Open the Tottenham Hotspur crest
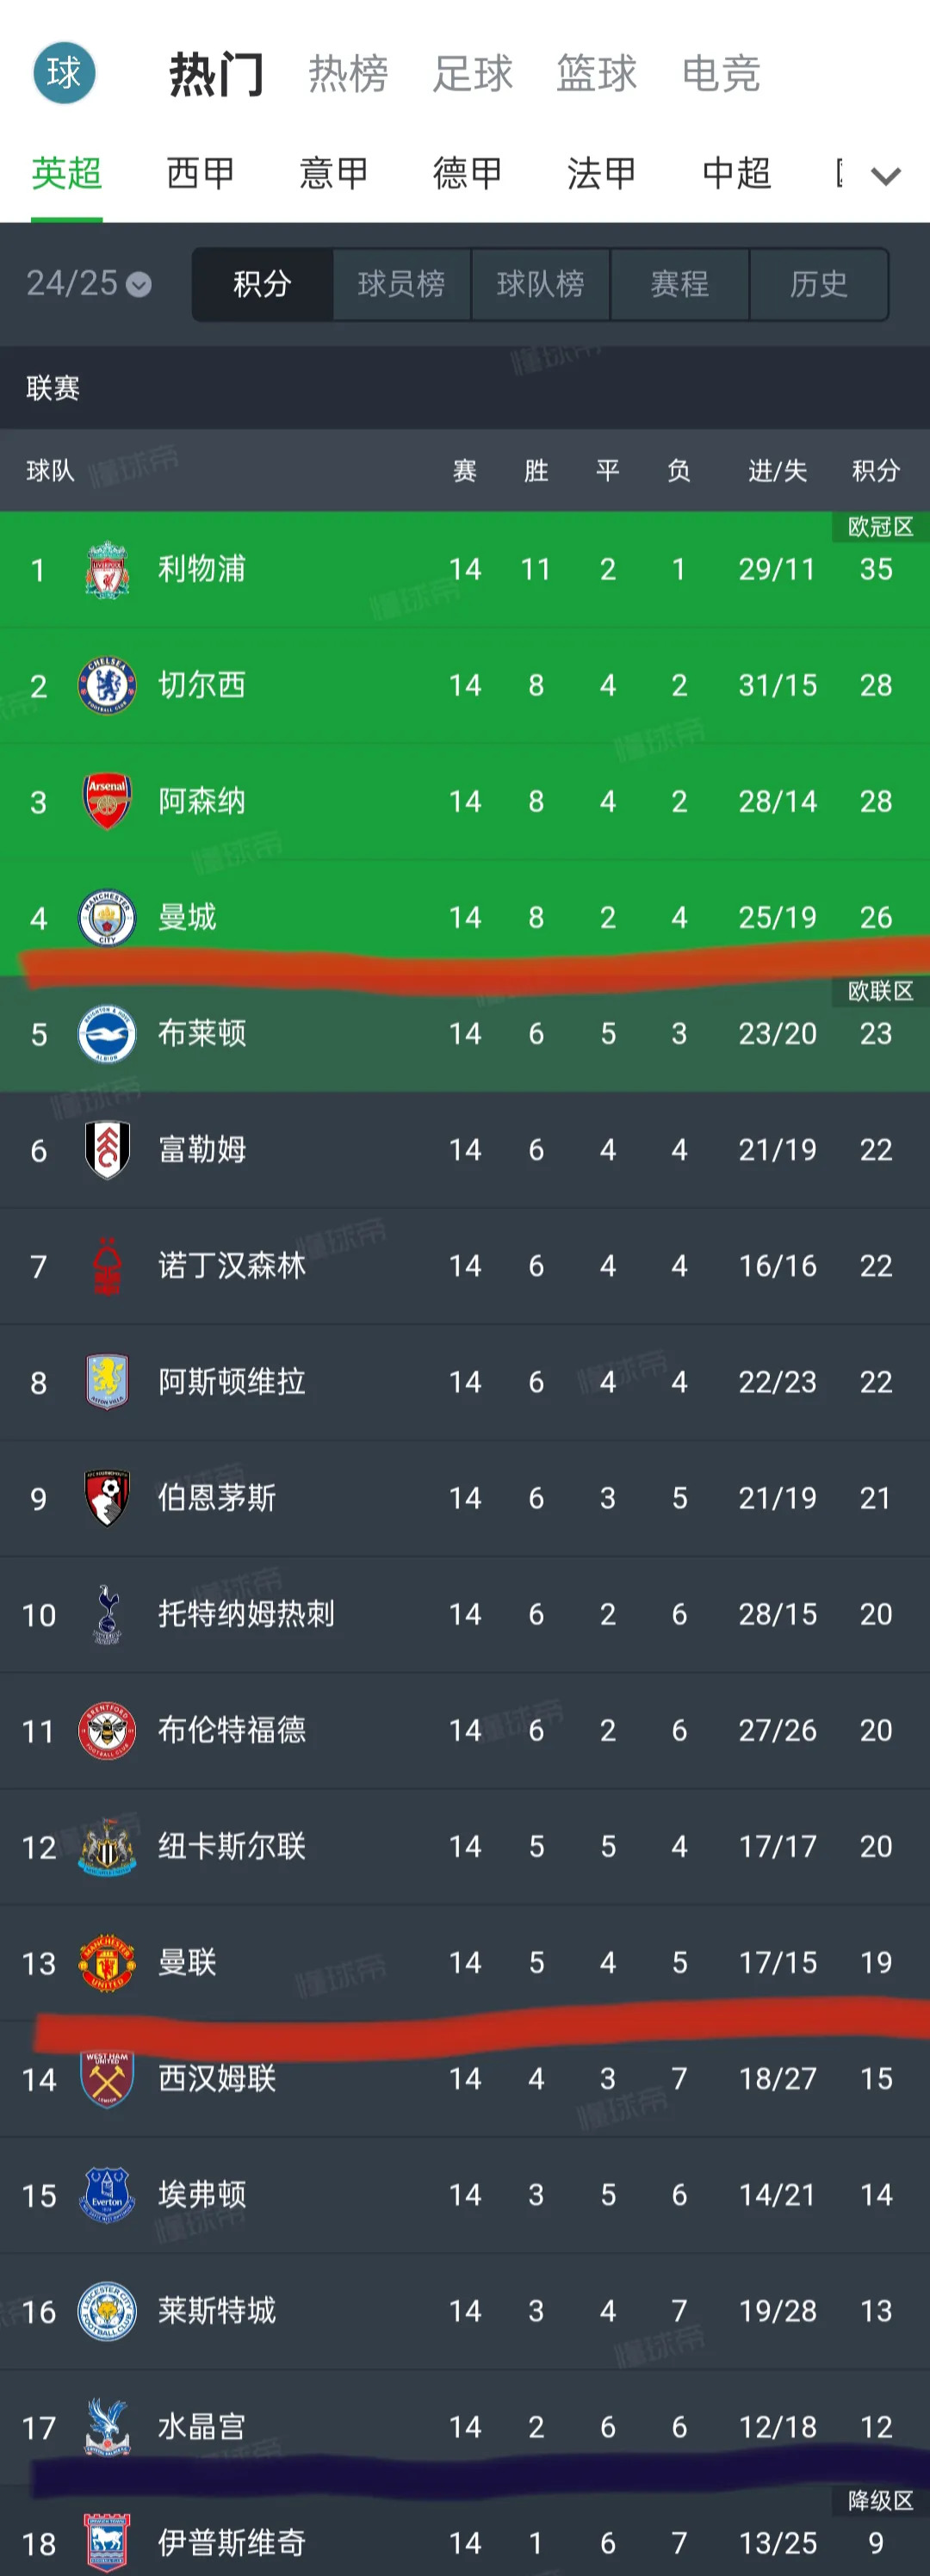930x2576 pixels. pos(107,1614)
